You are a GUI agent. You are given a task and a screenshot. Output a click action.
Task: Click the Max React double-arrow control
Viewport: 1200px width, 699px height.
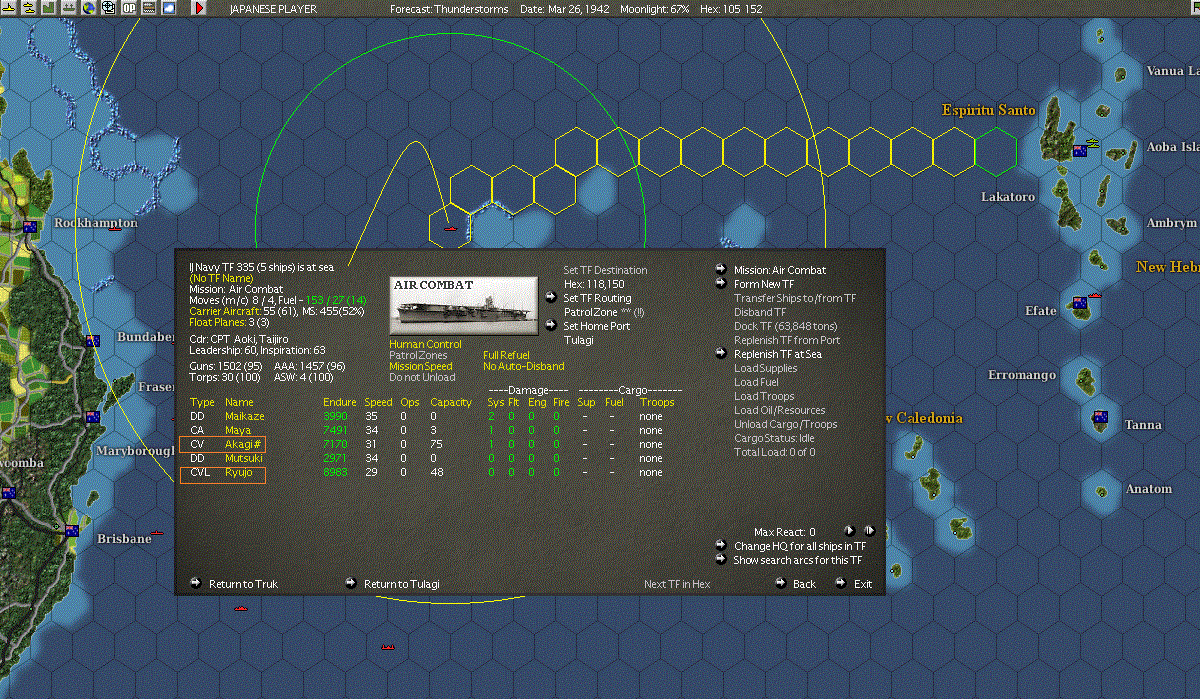(870, 531)
